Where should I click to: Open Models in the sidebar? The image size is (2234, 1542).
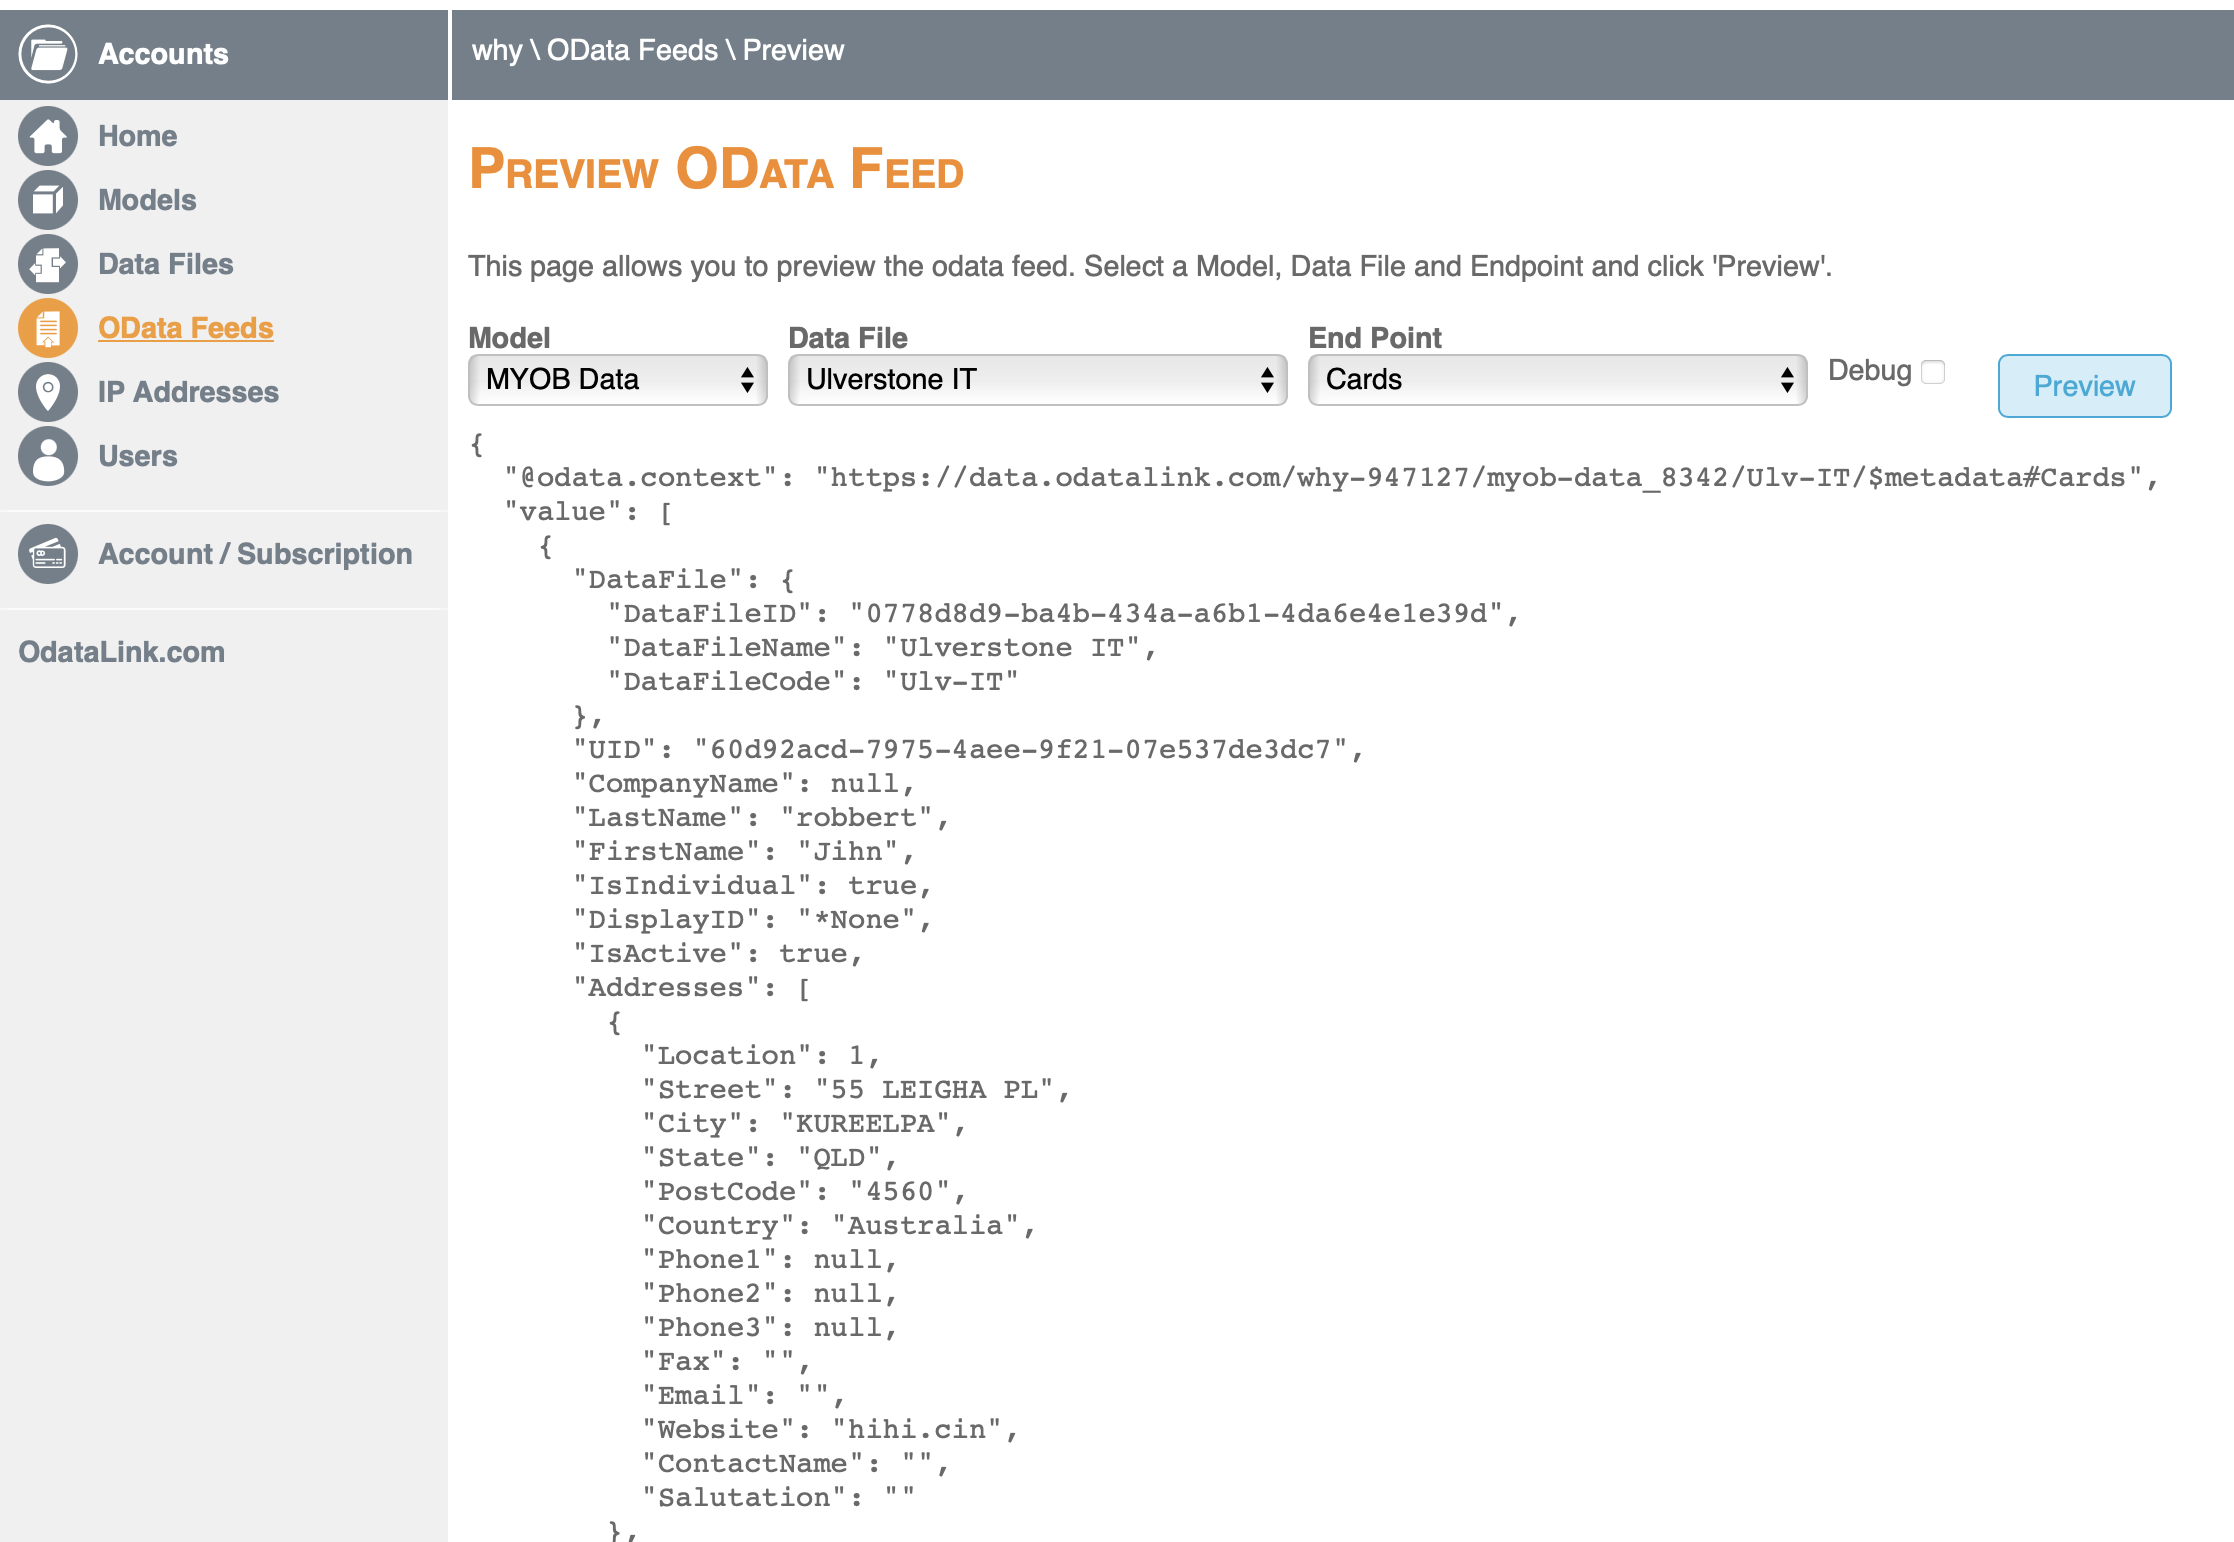(147, 200)
